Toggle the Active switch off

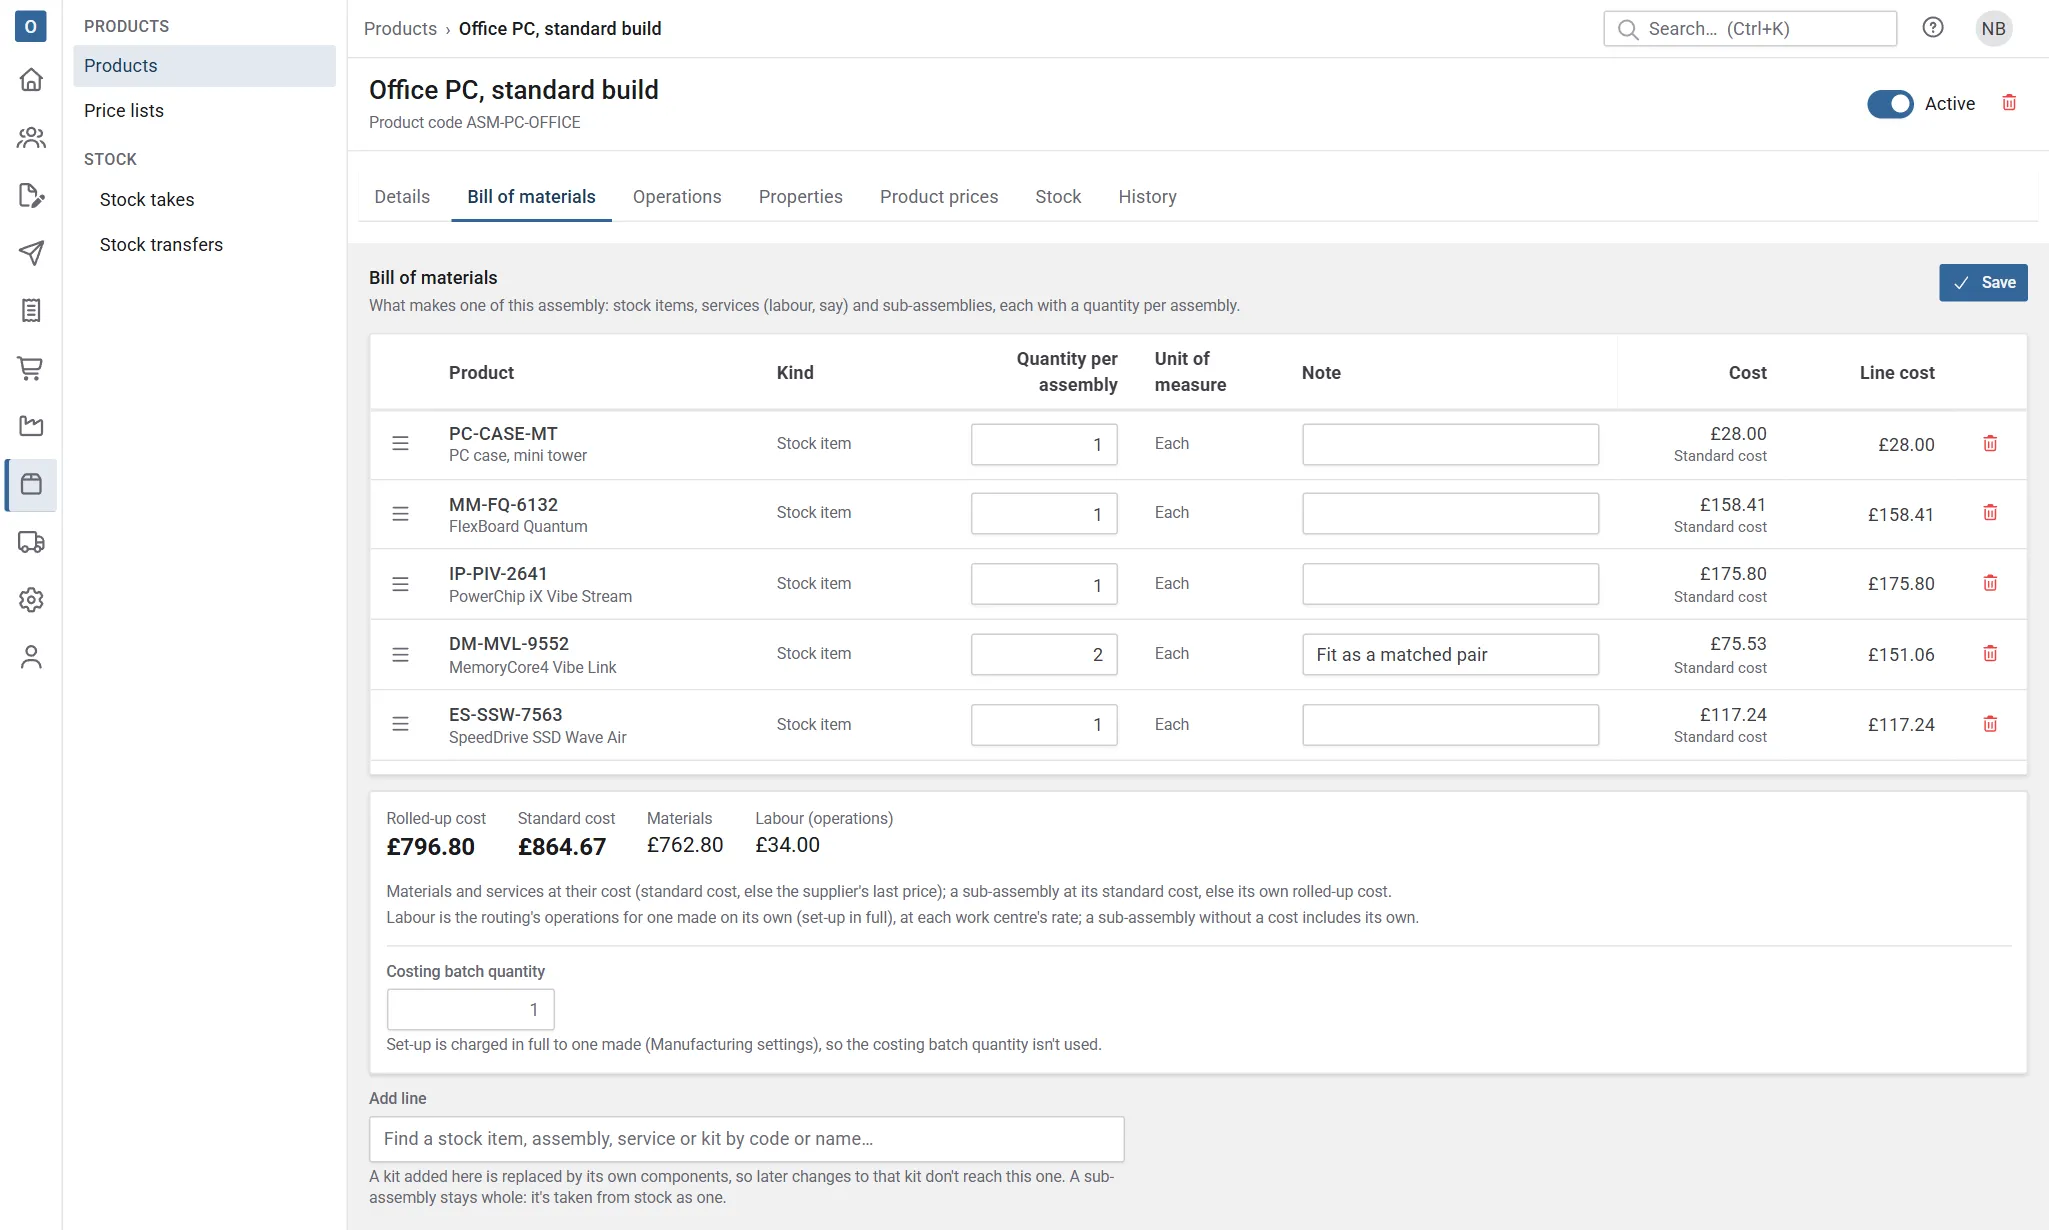[x=1890, y=104]
